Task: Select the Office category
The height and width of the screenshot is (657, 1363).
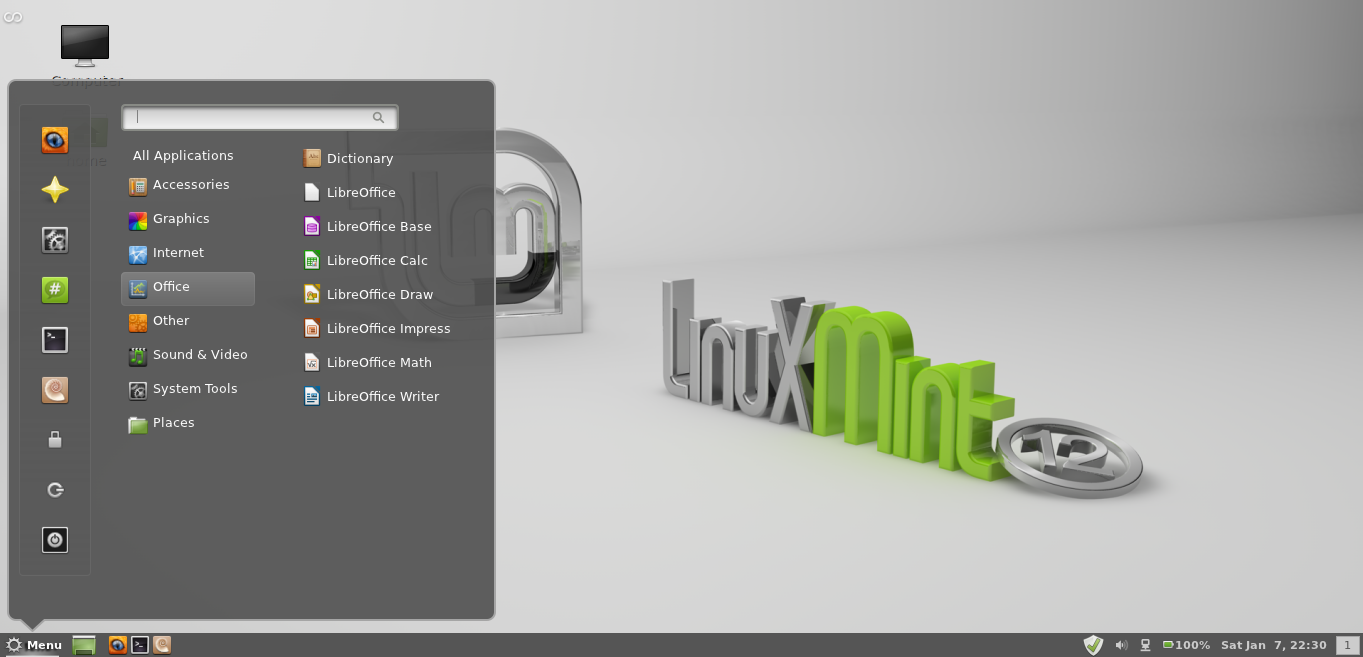Action: pos(188,288)
